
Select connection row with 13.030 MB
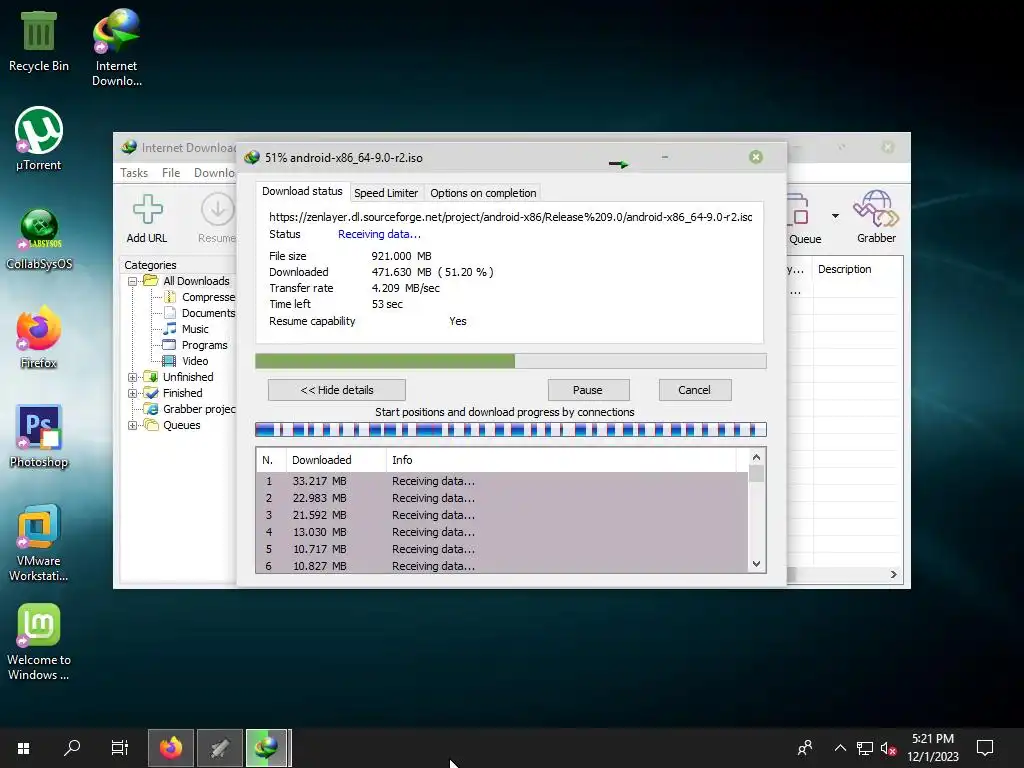coord(502,532)
